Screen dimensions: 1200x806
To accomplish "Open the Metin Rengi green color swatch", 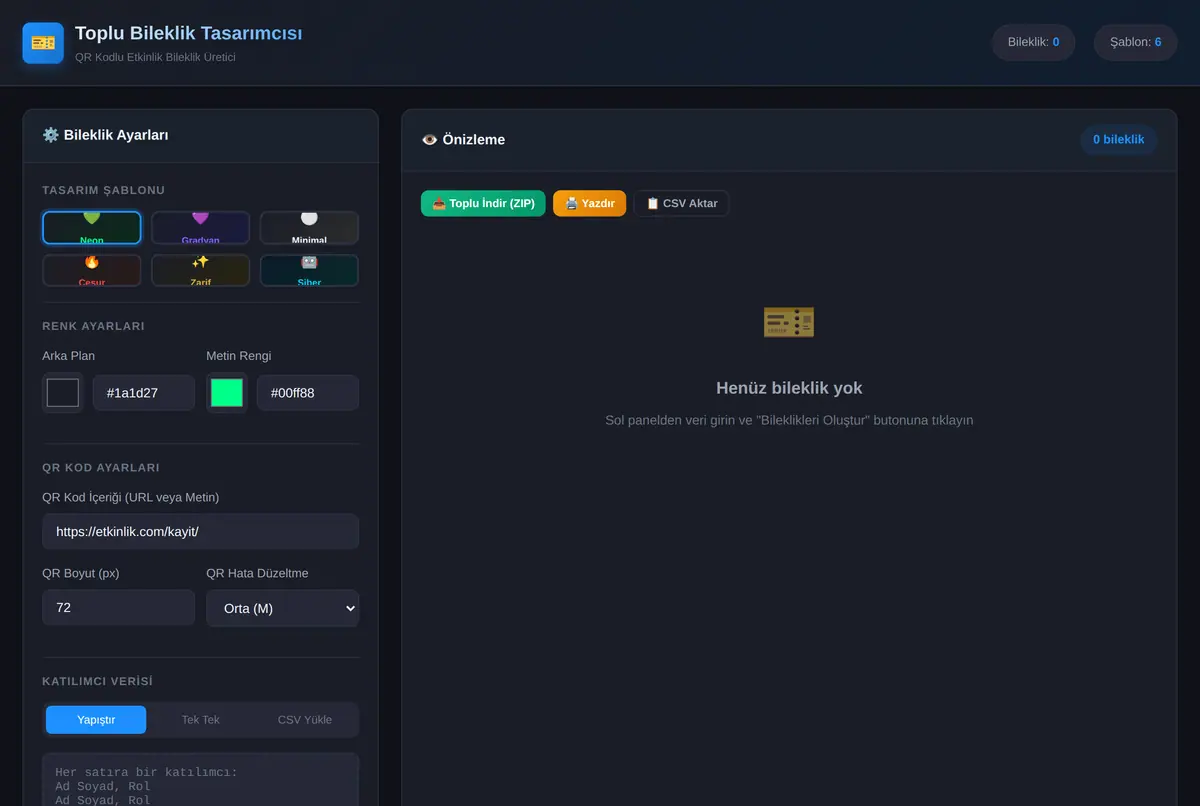I will [227, 393].
